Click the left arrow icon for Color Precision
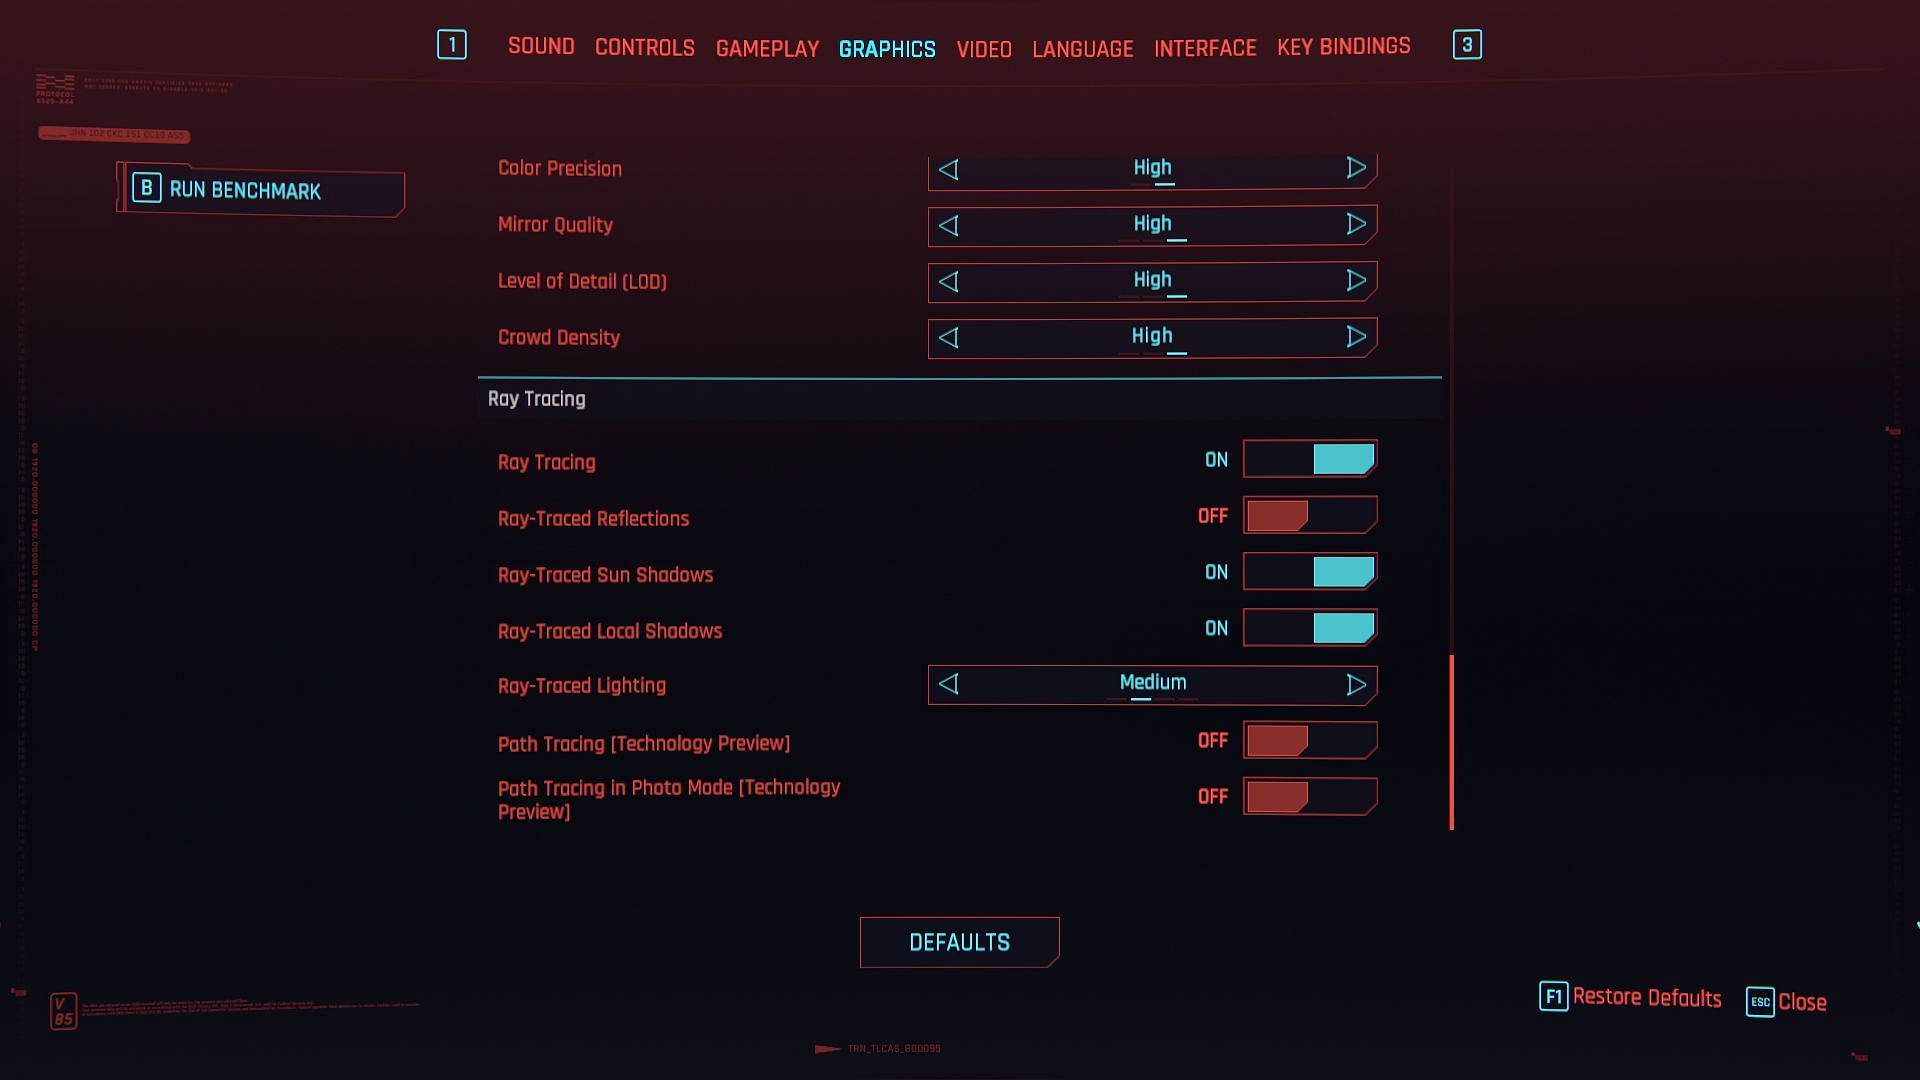 point(947,167)
